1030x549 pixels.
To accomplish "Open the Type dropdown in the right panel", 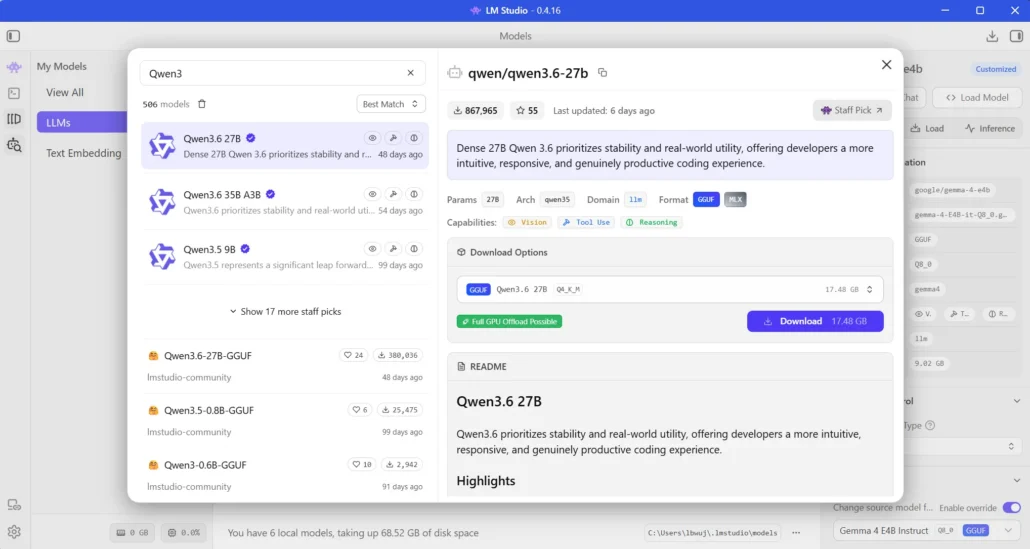I will tap(962, 447).
